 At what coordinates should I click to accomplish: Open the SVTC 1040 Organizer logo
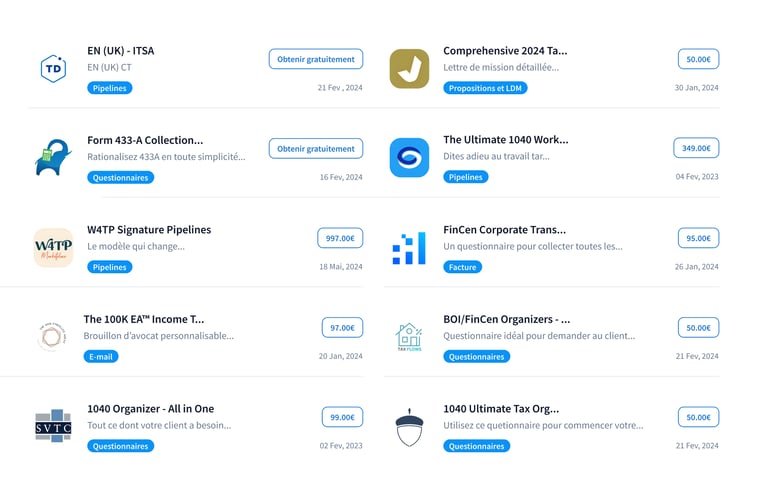coord(53,426)
